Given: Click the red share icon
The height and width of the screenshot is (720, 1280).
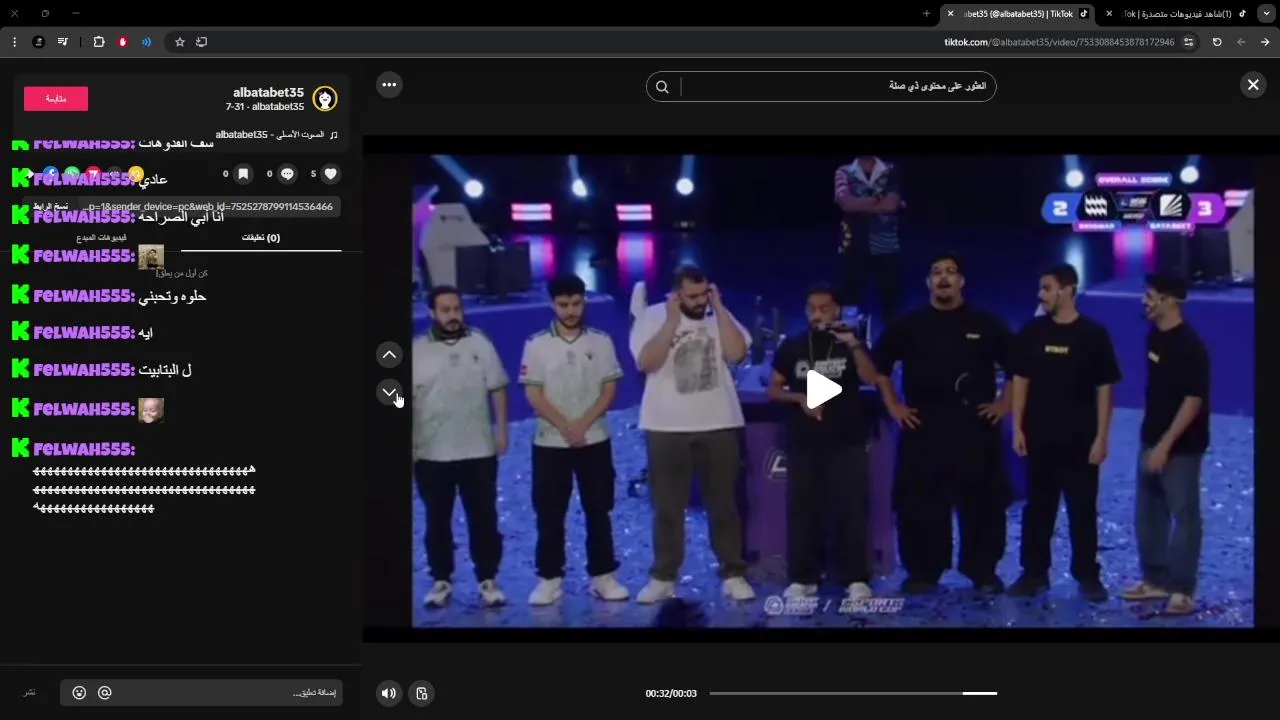Looking at the screenshot, I should (x=93, y=174).
